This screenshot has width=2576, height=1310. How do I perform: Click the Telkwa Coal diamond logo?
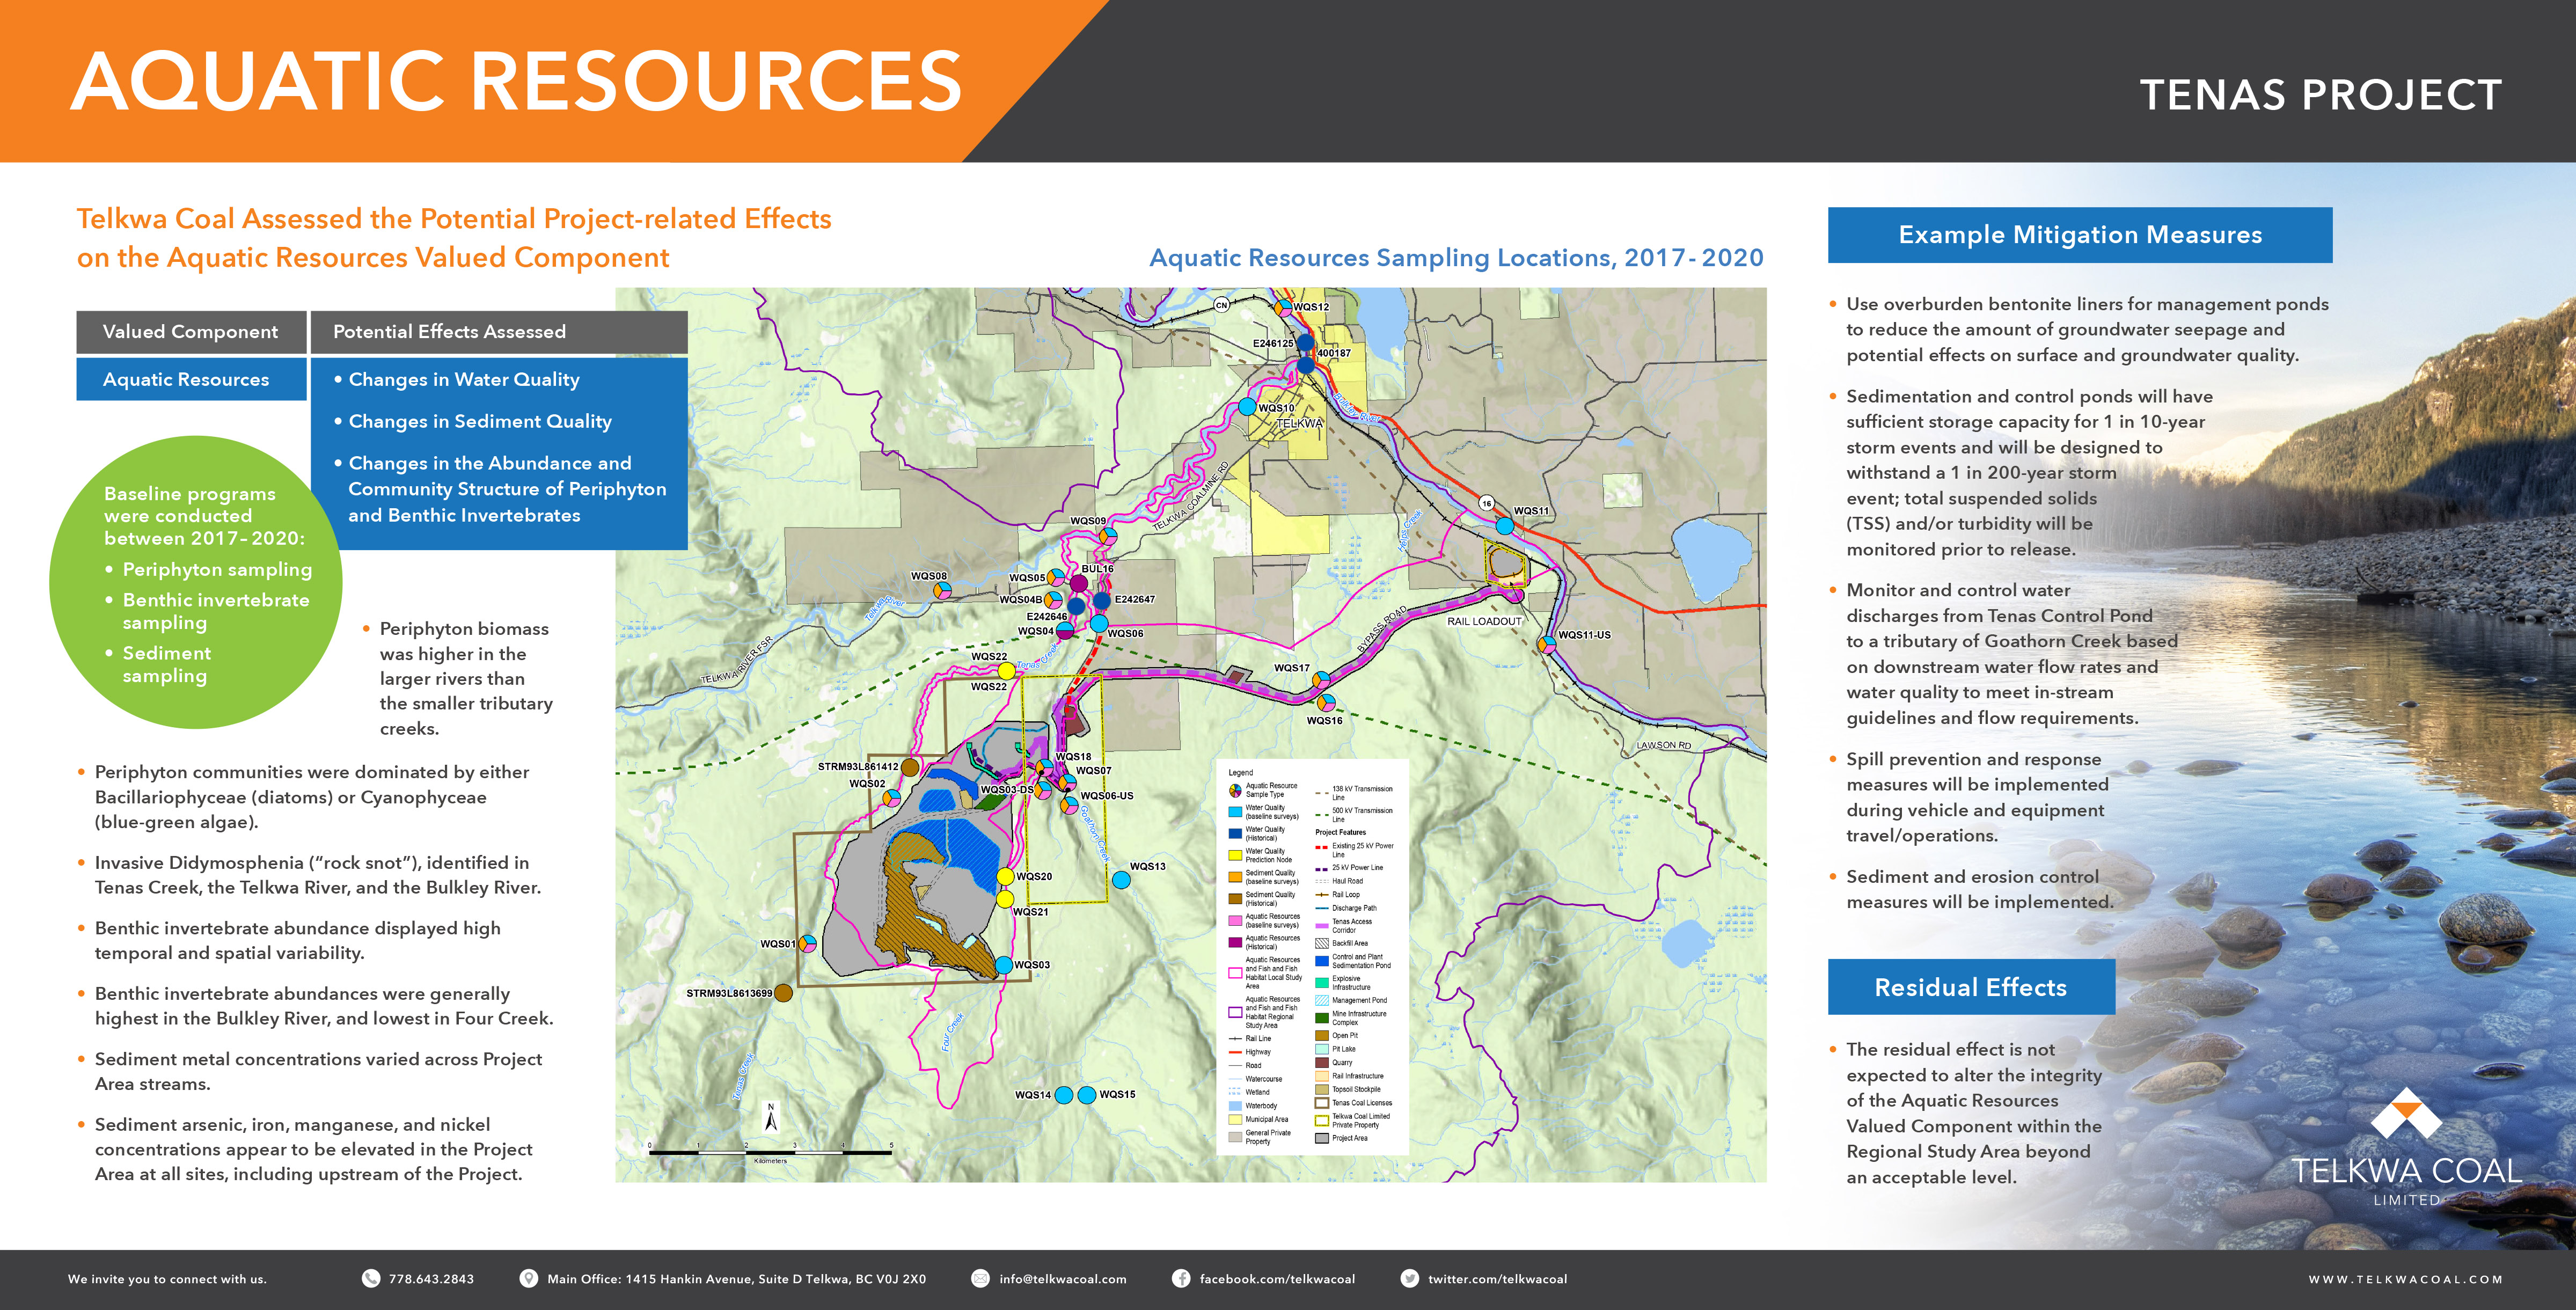coord(2406,1114)
